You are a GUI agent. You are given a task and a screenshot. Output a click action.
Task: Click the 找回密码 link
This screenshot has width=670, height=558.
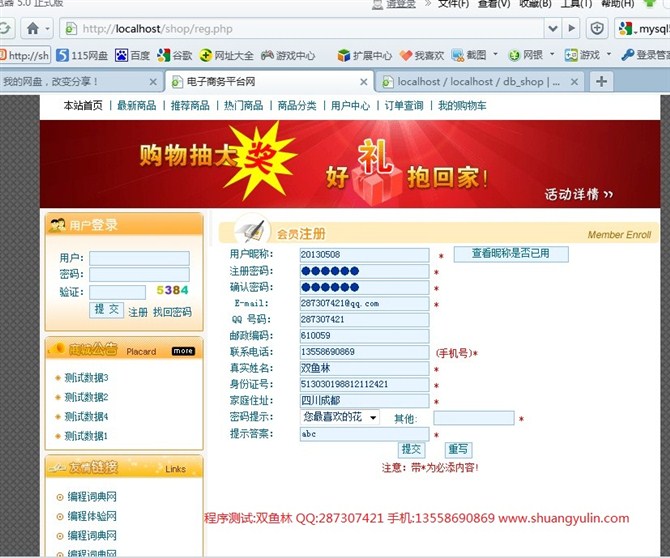(172, 312)
